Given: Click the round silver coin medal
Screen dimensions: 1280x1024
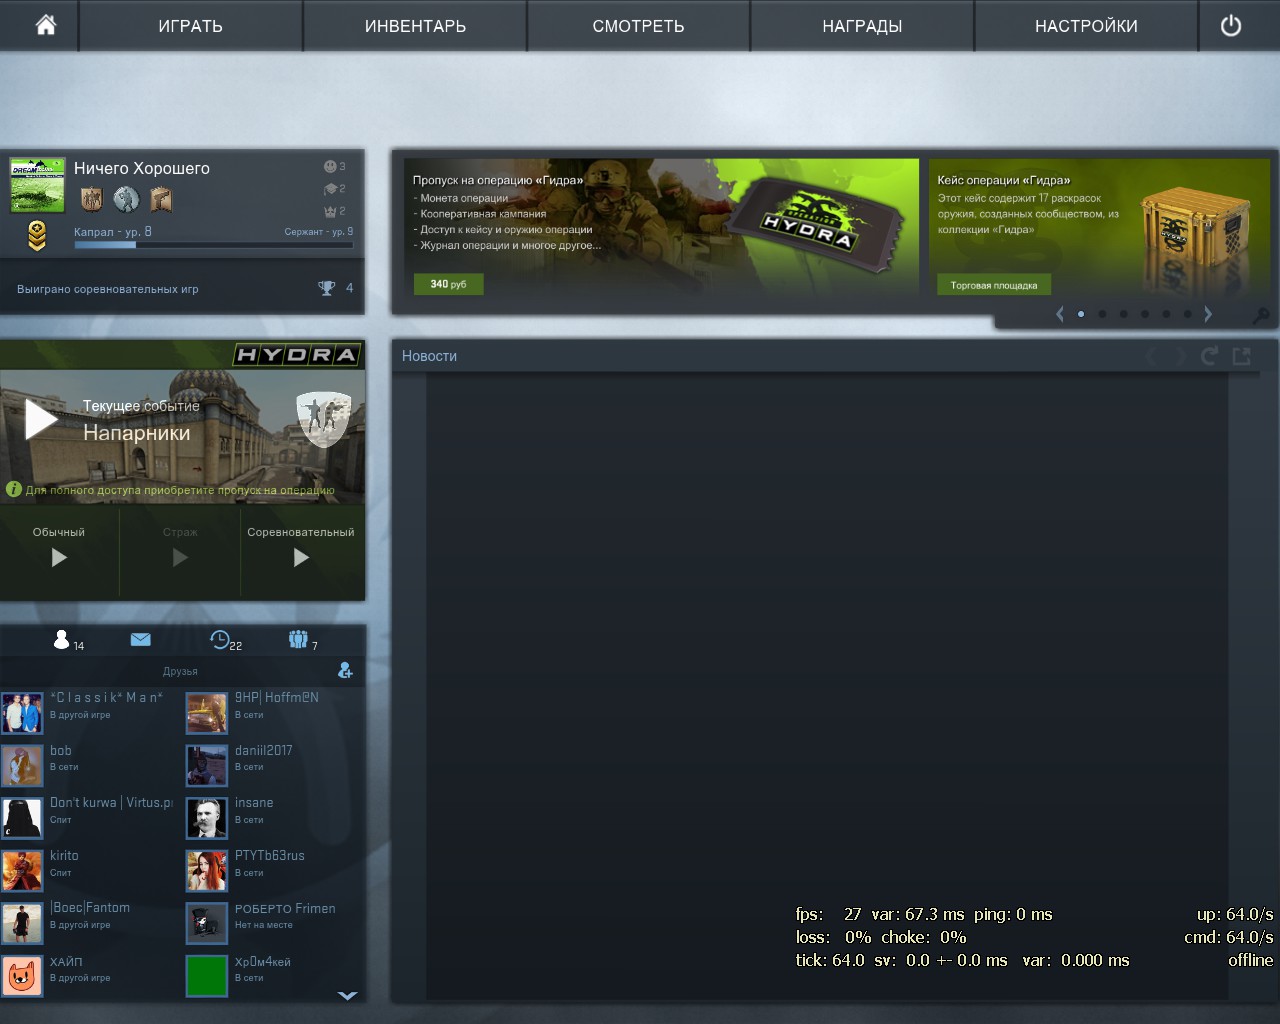Looking at the screenshot, I should (126, 199).
